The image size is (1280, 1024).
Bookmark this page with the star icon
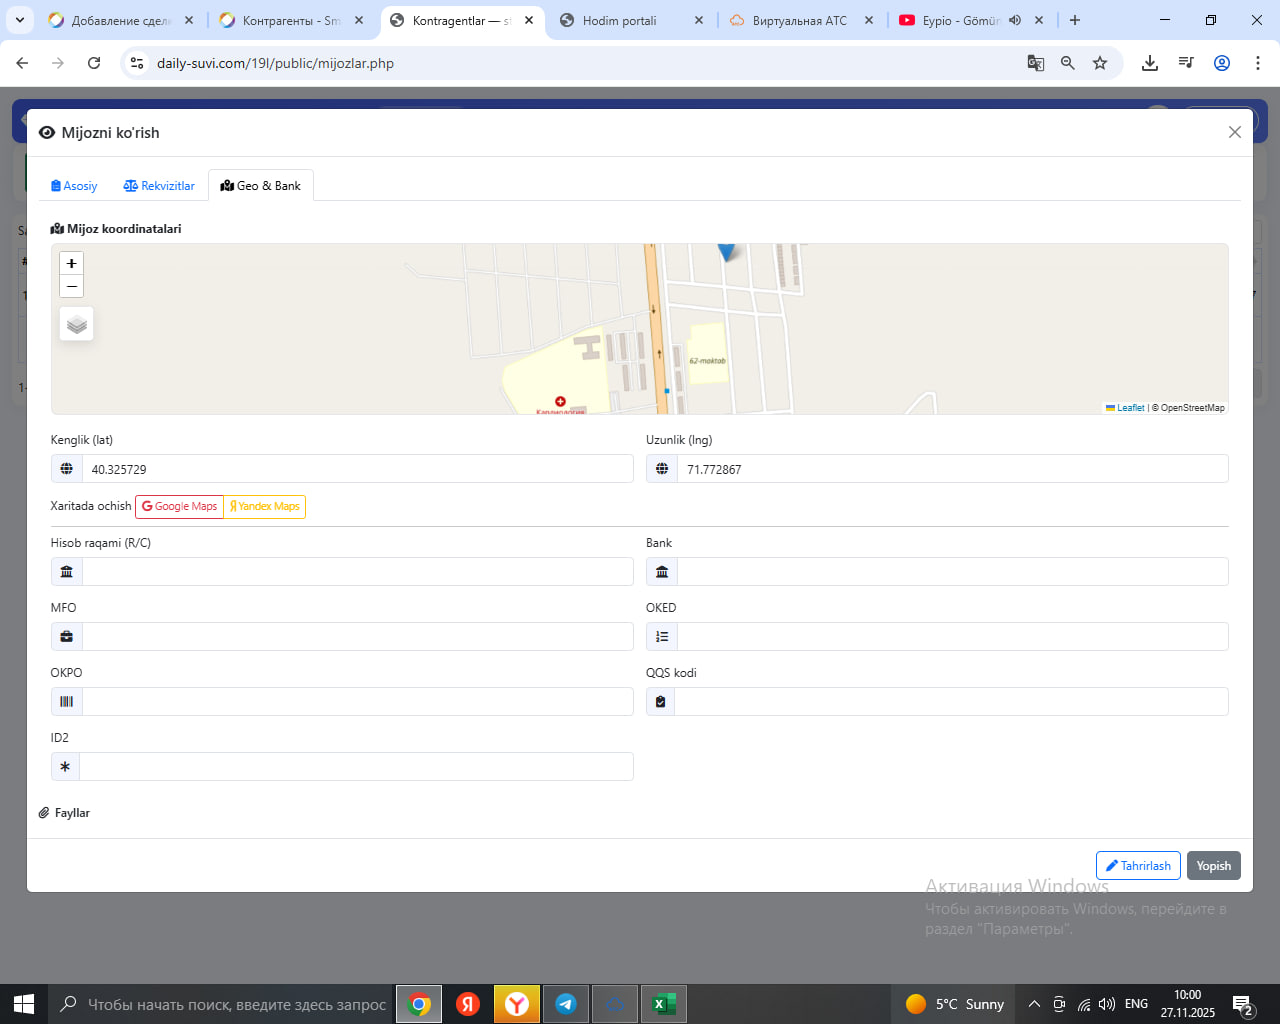pyautogui.click(x=1100, y=63)
